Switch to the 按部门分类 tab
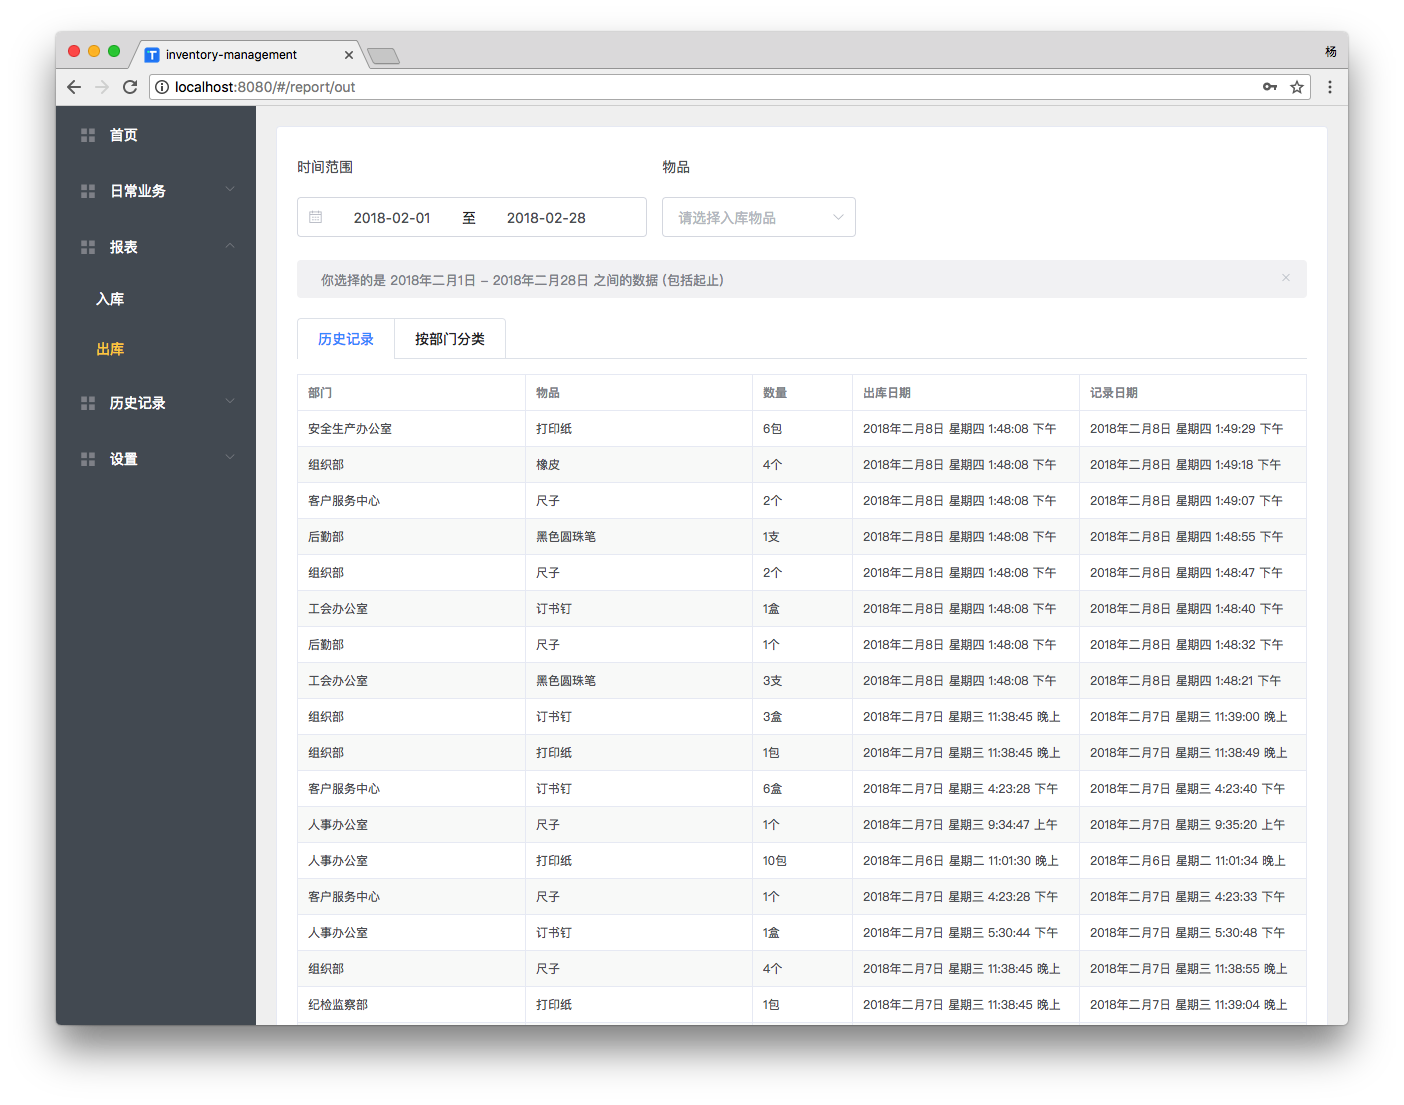Image resolution: width=1404 pixels, height=1105 pixels. coord(450,339)
